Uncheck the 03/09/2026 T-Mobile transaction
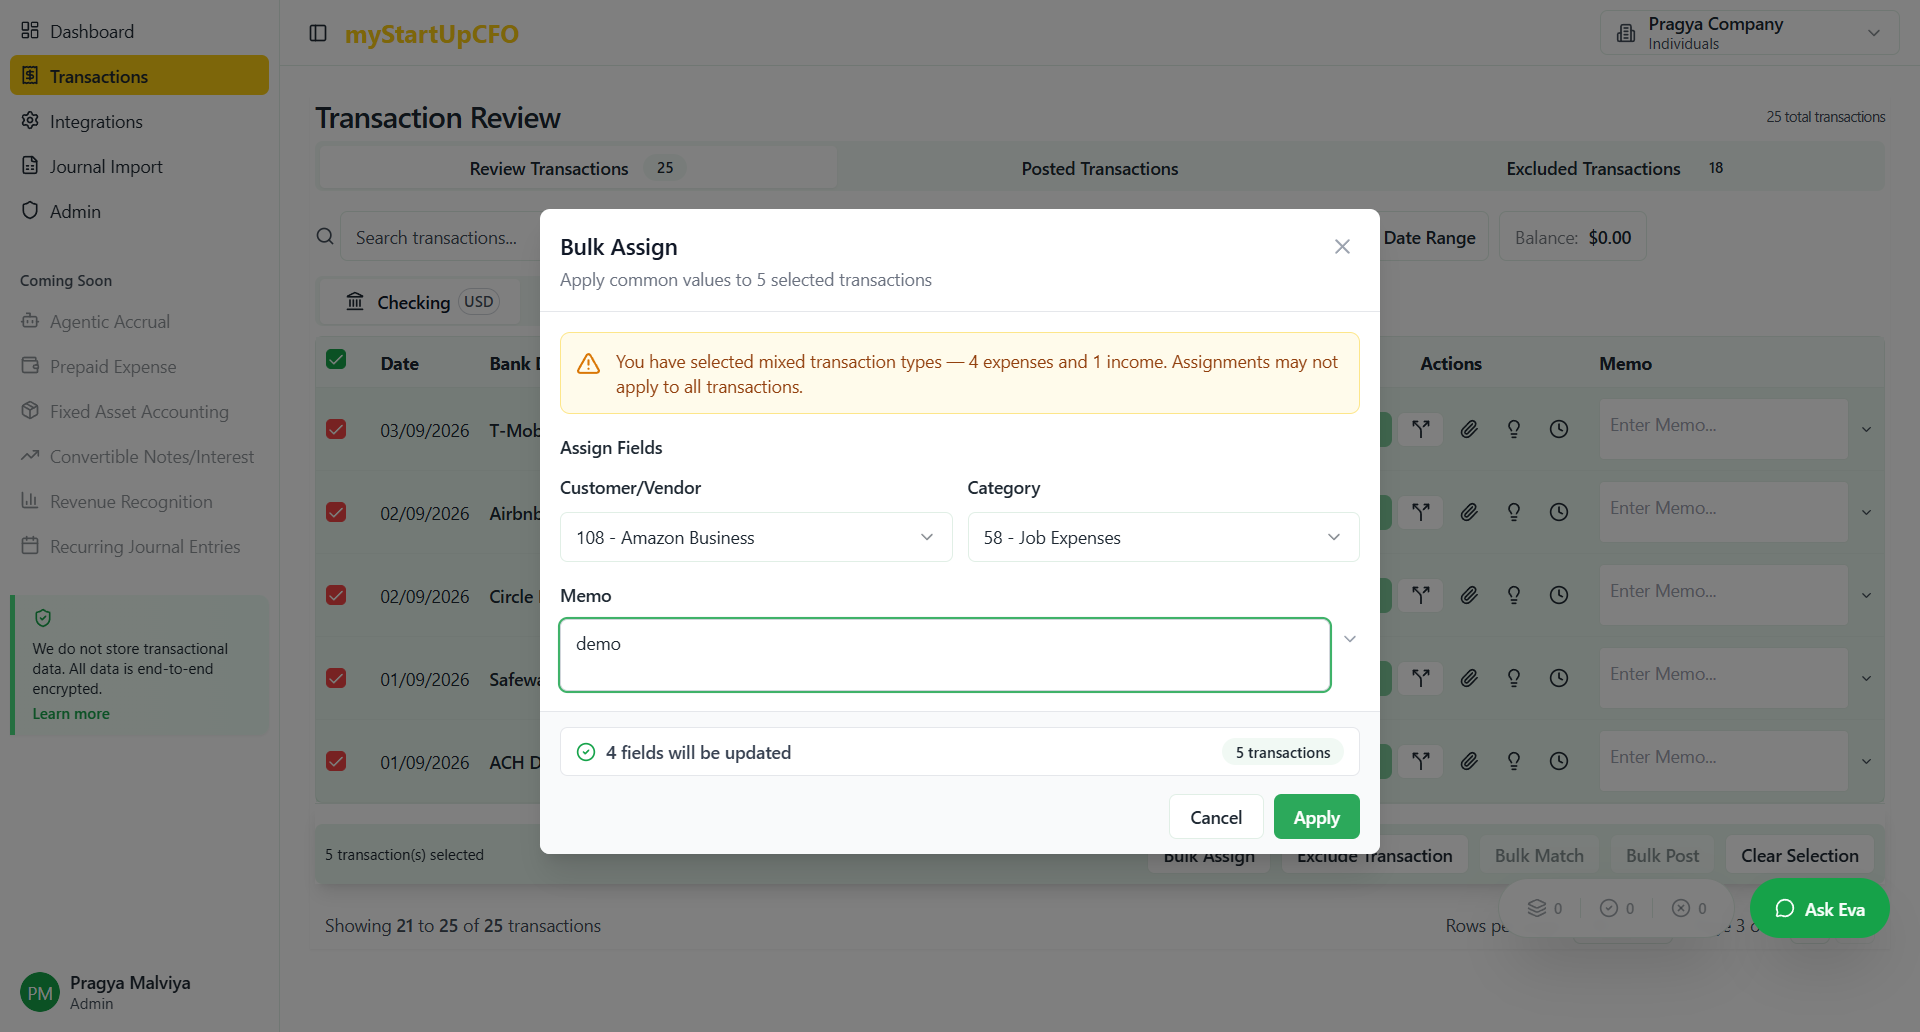The width and height of the screenshot is (1920, 1032). [x=336, y=429]
